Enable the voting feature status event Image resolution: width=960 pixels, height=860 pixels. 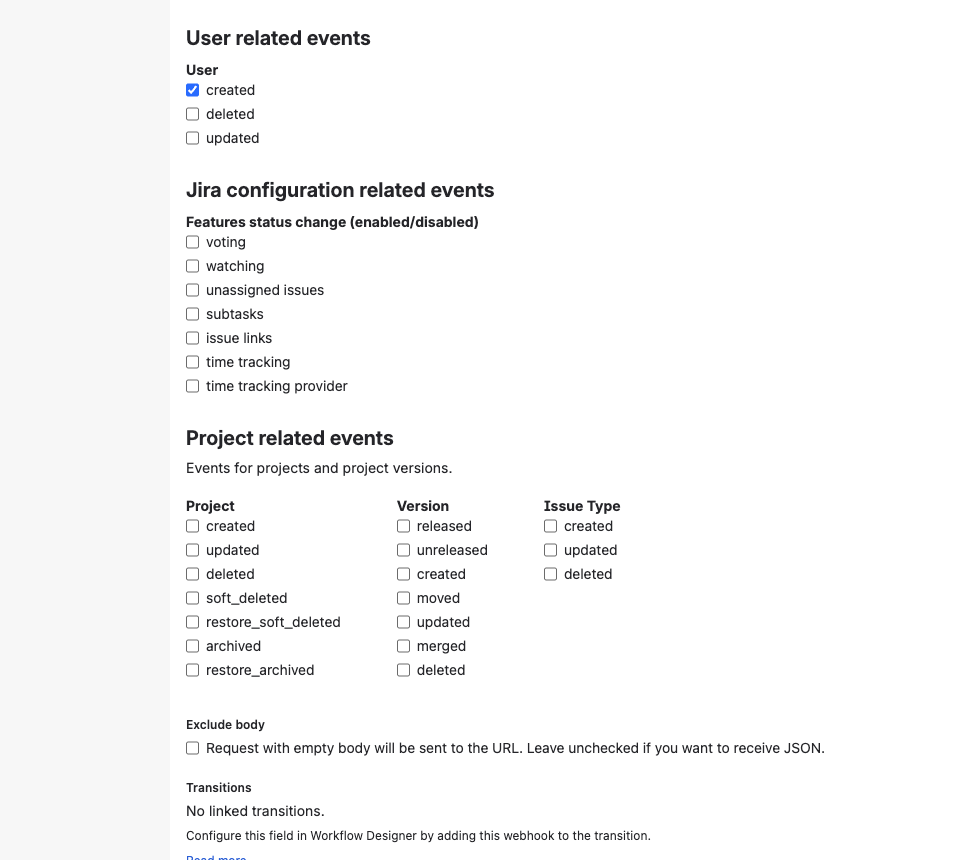pyautogui.click(x=192, y=242)
